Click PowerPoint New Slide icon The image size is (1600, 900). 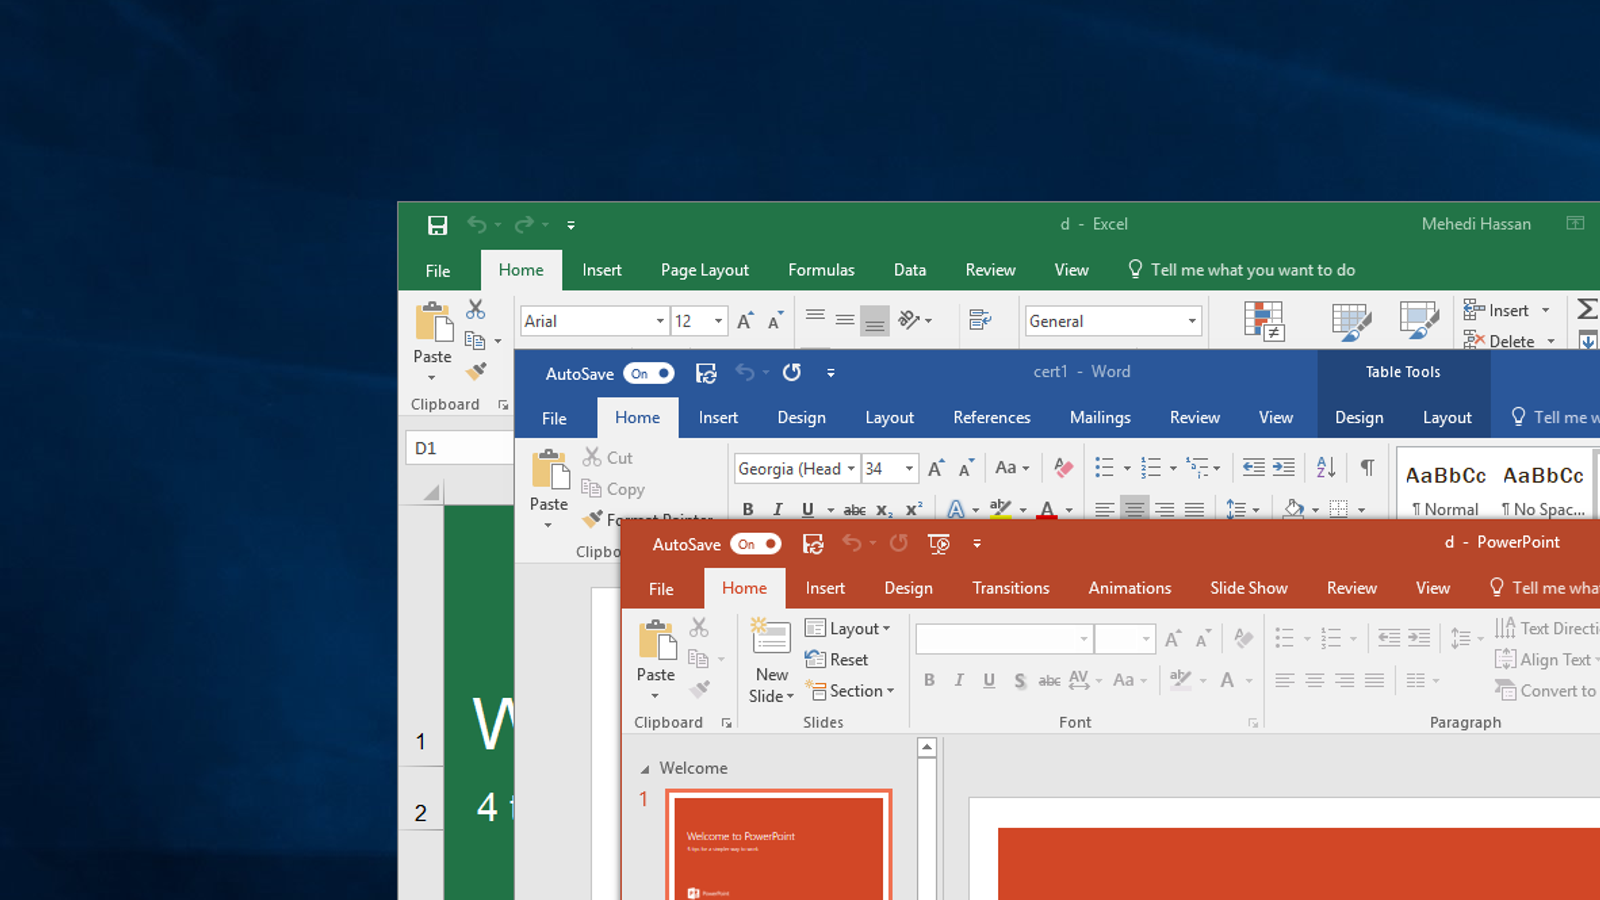(x=771, y=638)
